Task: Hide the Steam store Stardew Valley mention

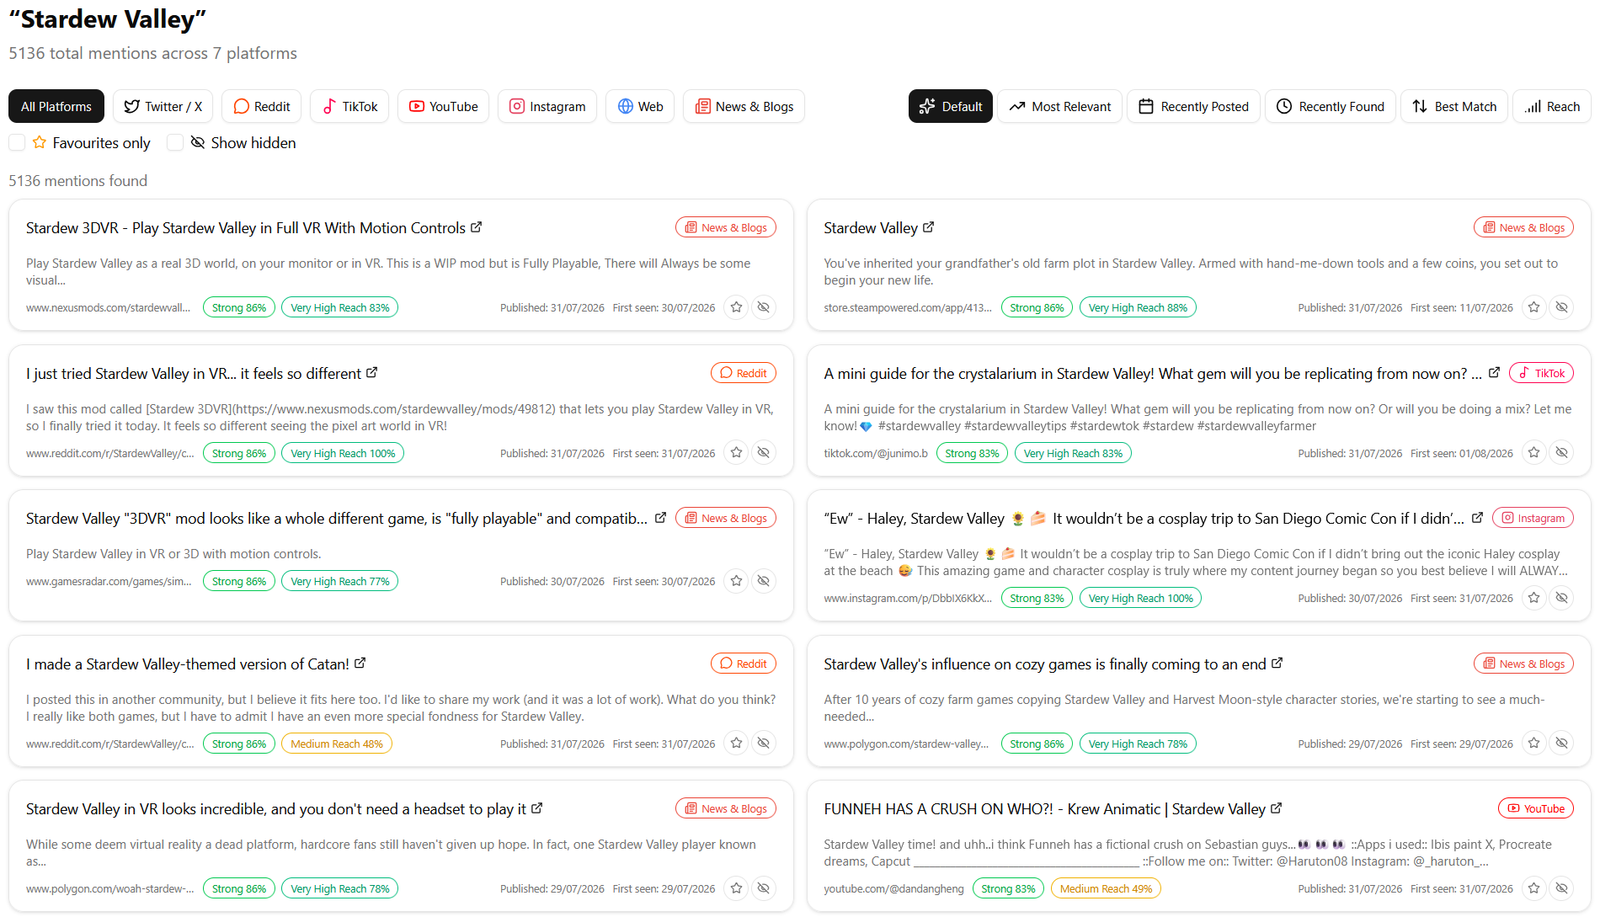Action: (1562, 308)
